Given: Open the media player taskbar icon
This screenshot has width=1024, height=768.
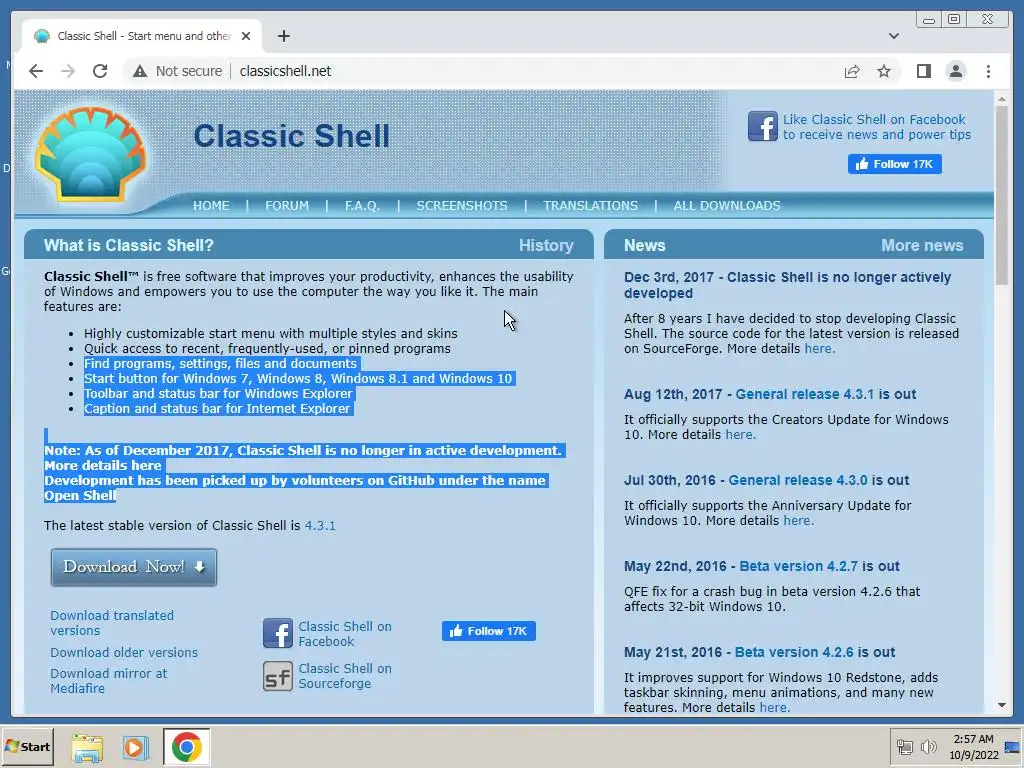Looking at the screenshot, I should pyautogui.click(x=136, y=747).
